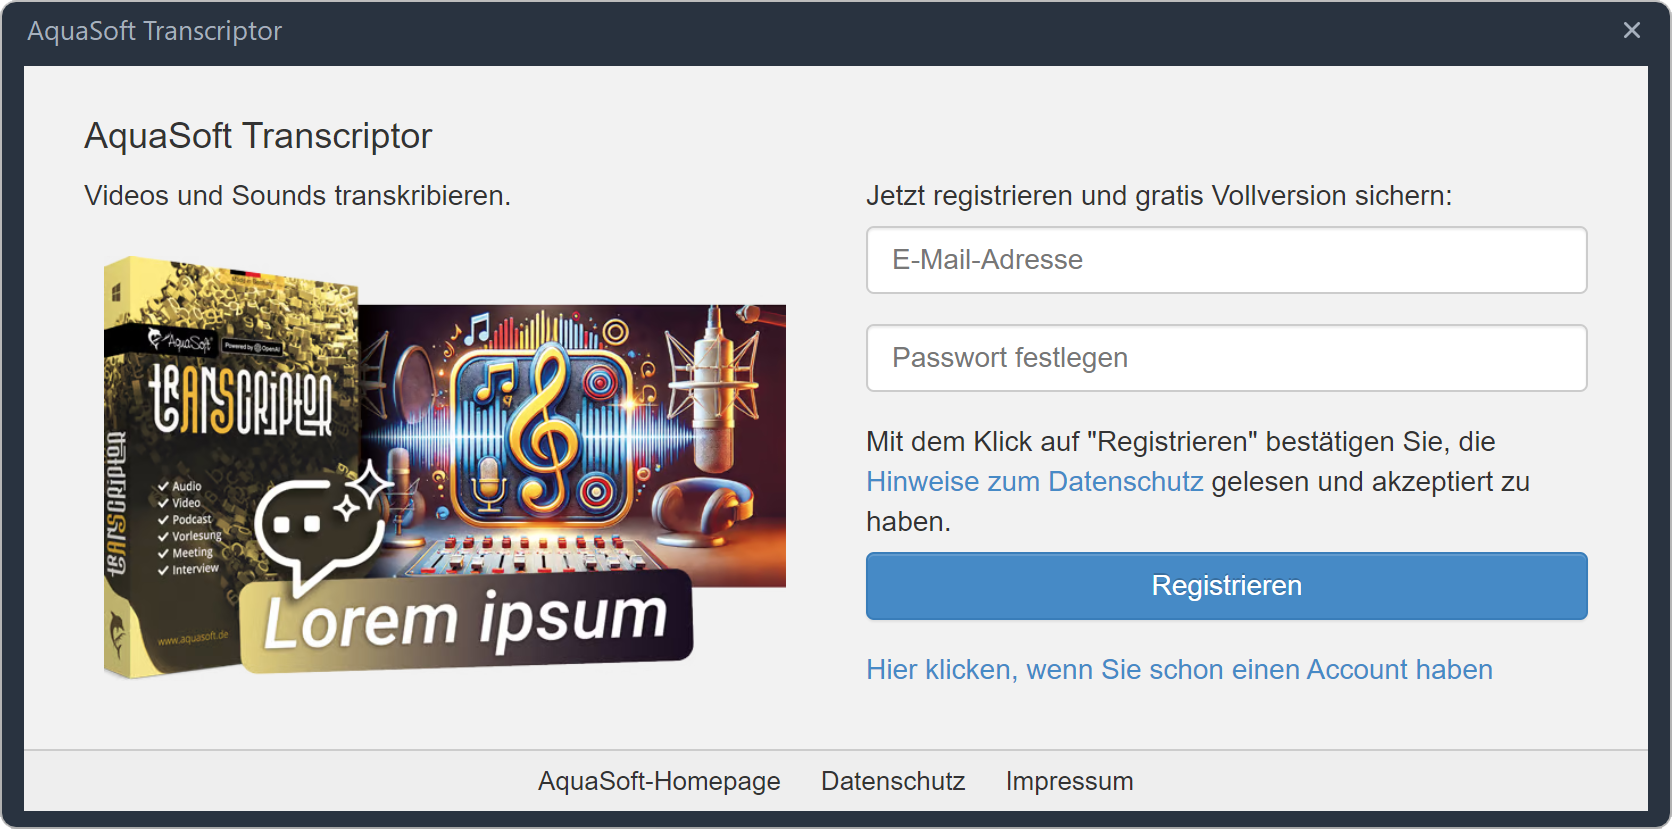Open the Impressum footer link
Viewport: 1672px width, 829px height.
point(1069,781)
